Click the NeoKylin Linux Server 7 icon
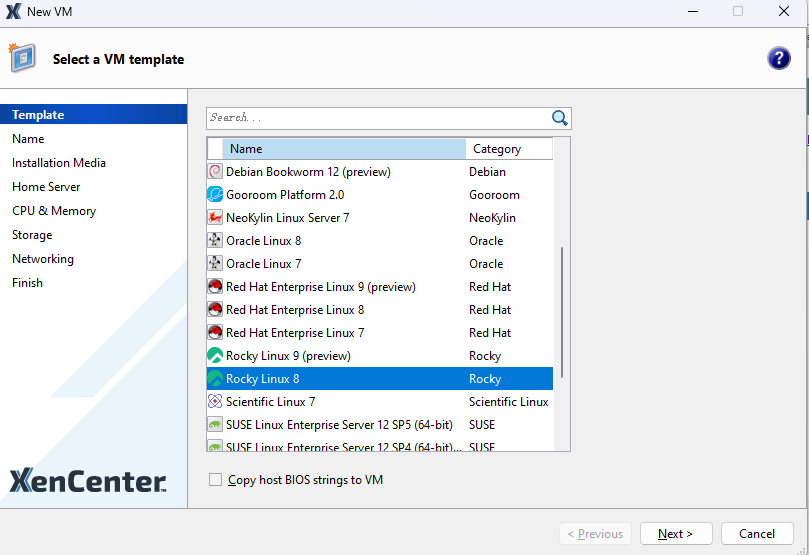The height and width of the screenshot is (555, 809). point(215,218)
